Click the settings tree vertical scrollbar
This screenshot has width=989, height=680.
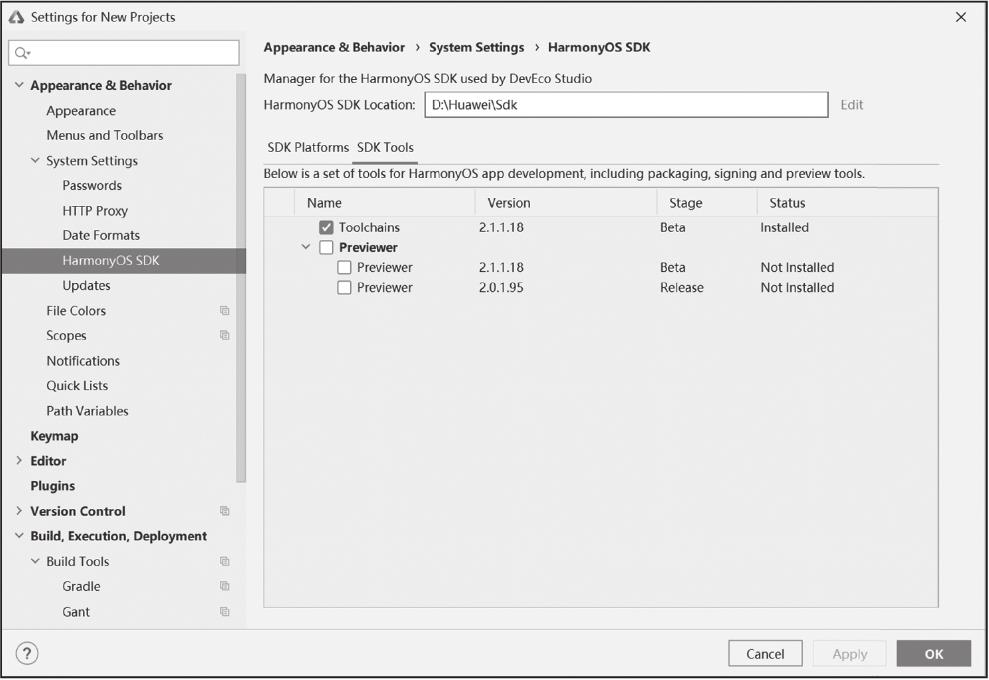pos(241,280)
